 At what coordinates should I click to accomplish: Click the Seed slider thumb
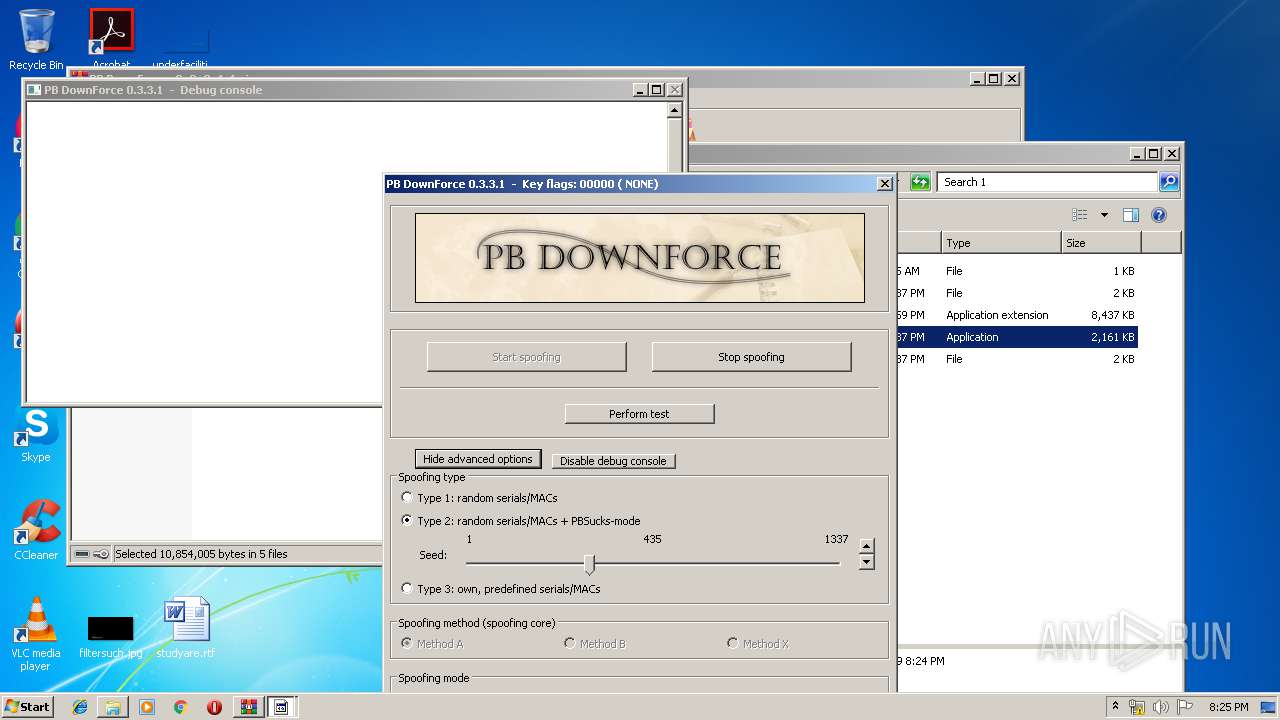[589, 565]
